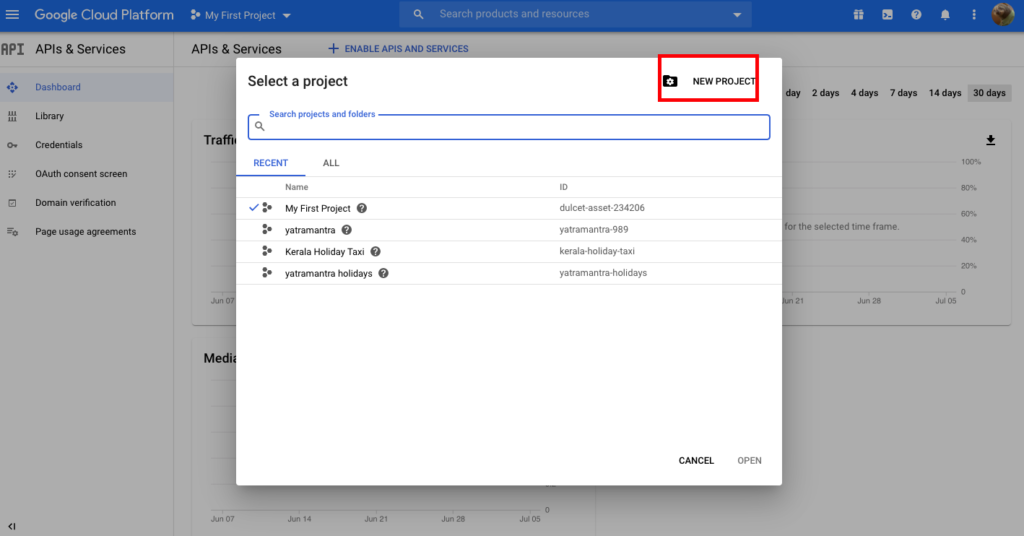Click the OAuth consent screen icon
Image resolution: width=1024 pixels, height=536 pixels.
coord(12,174)
